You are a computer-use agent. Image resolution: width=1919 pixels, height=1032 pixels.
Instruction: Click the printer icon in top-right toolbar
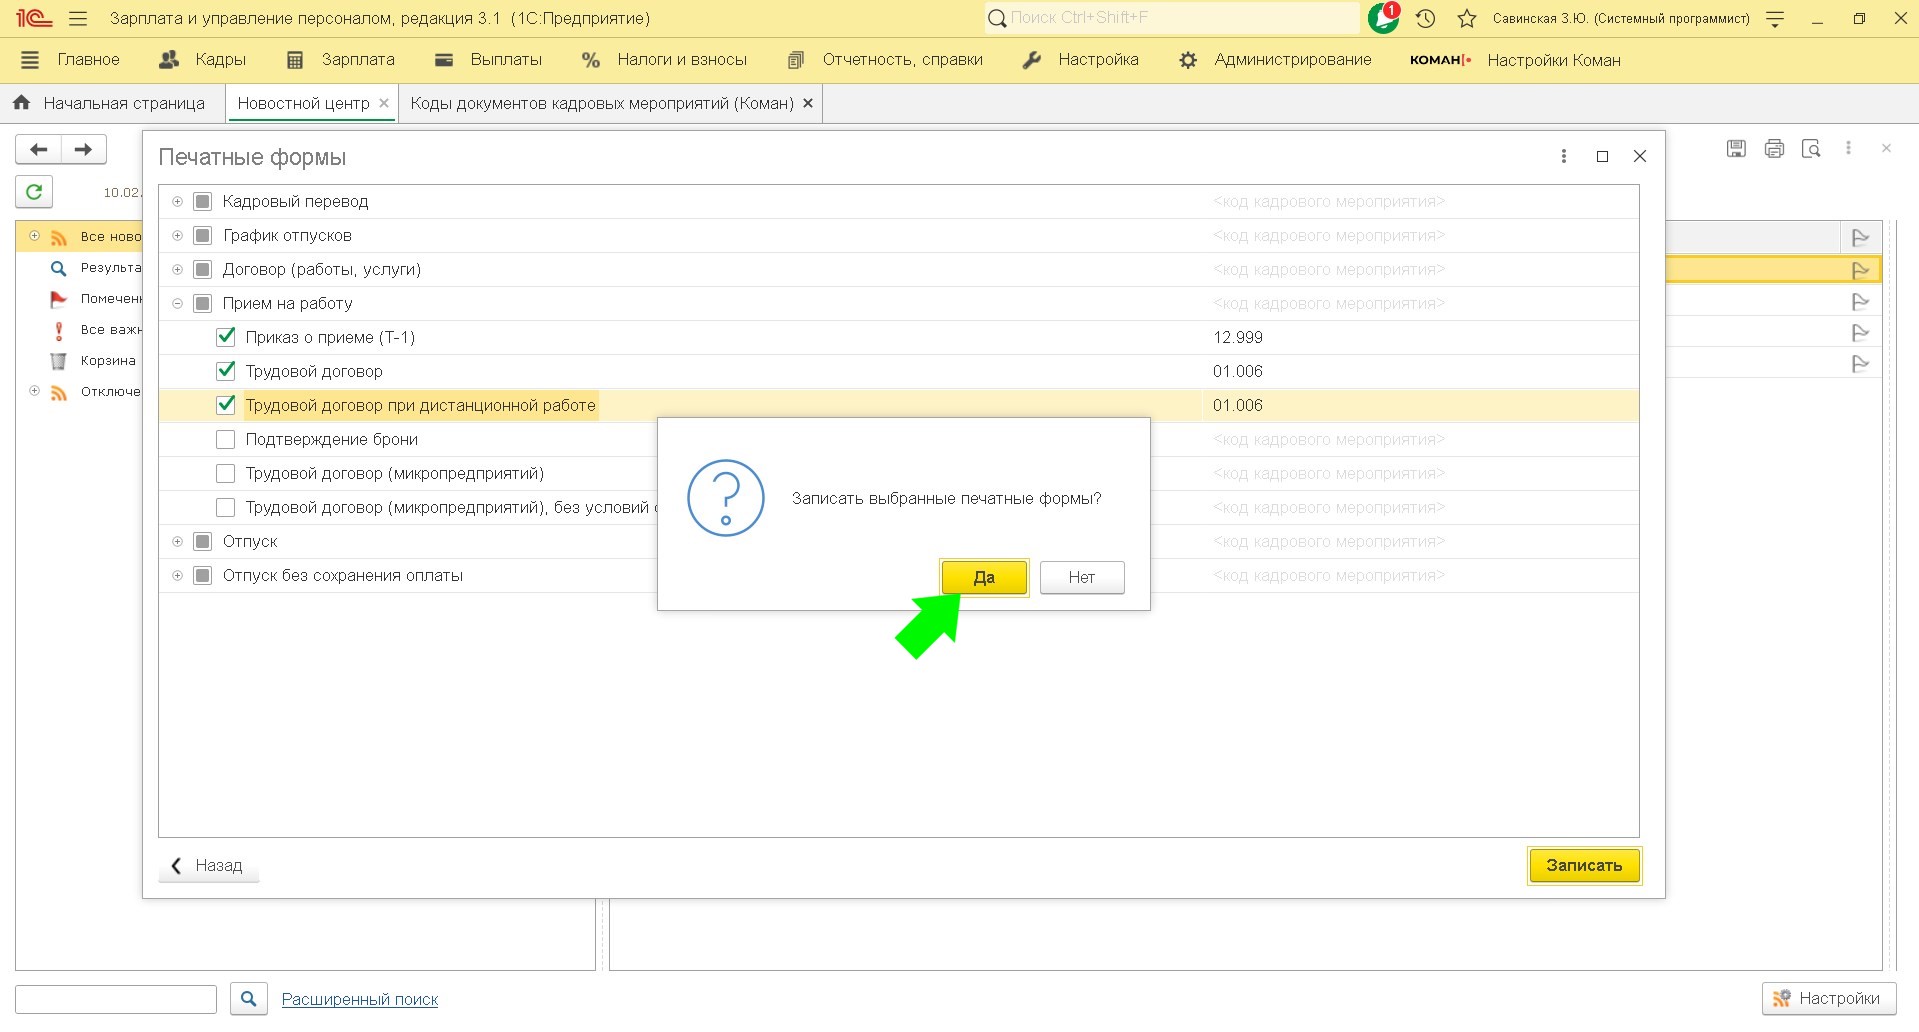[x=1774, y=149]
